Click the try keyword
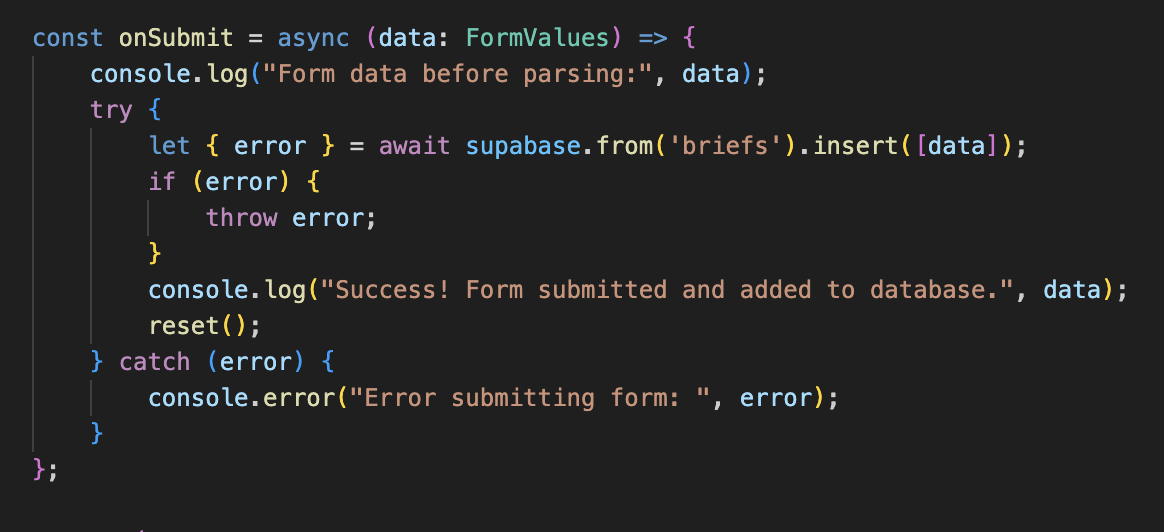Screen dimensions: 1164x532 point(111,111)
